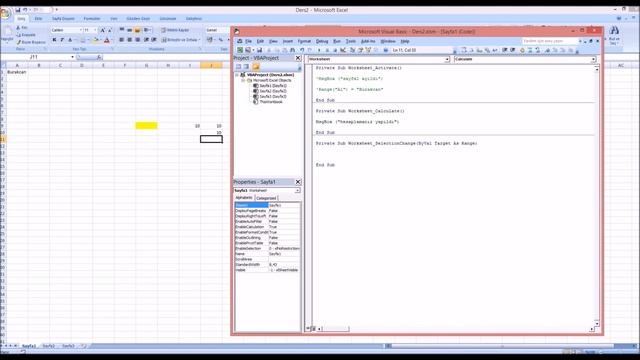The height and width of the screenshot is (360, 640).
Task: Click View Code icon in Project panel
Action: (x=238, y=67)
